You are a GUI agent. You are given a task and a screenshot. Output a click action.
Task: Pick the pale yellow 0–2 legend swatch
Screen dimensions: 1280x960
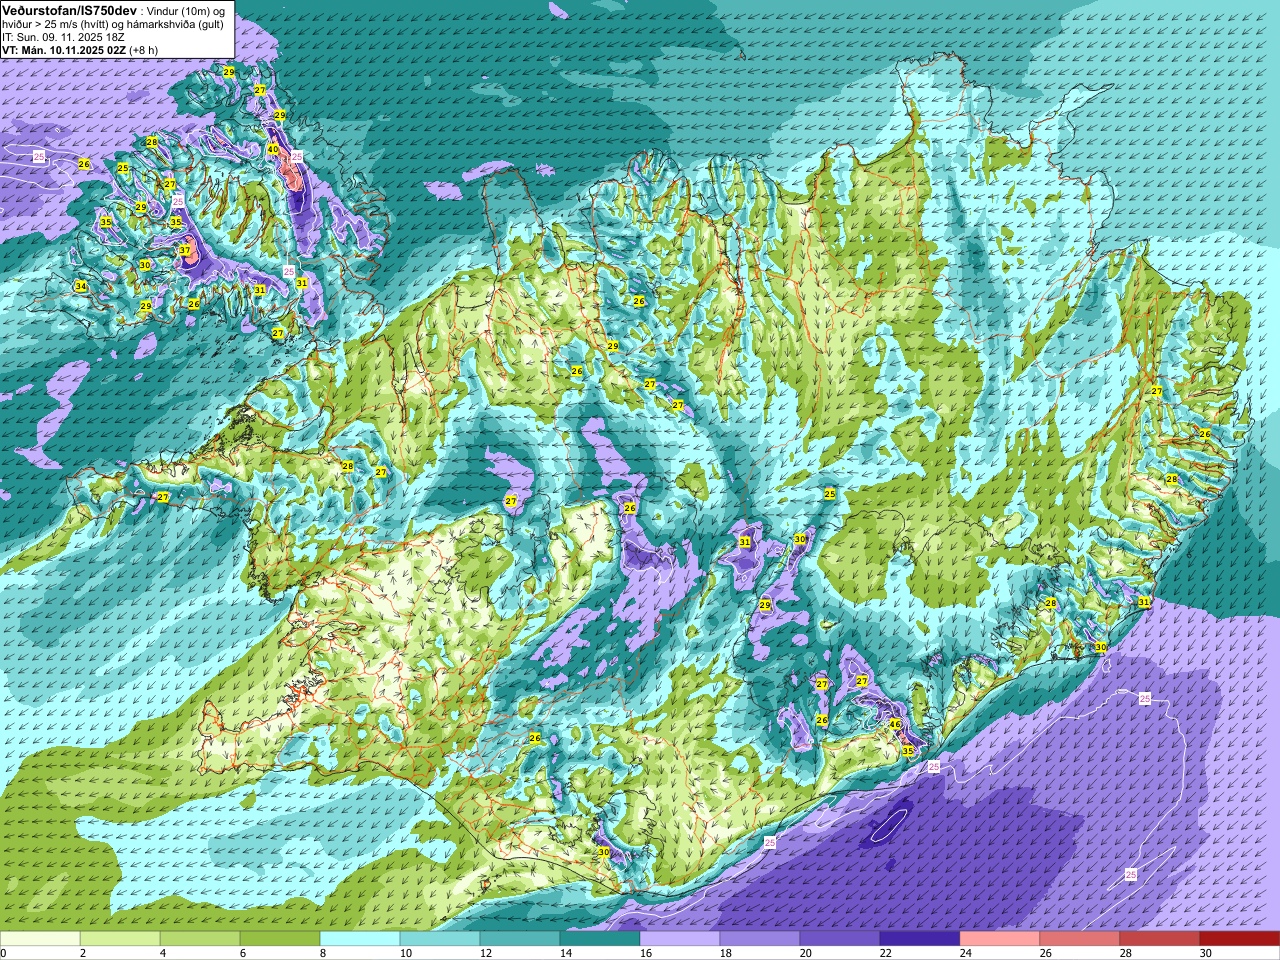(x=40, y=939)
